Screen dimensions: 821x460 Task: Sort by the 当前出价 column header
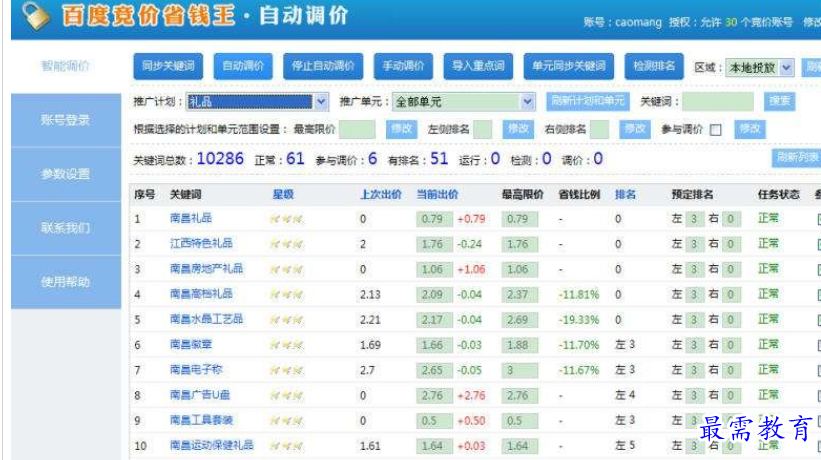437,195
